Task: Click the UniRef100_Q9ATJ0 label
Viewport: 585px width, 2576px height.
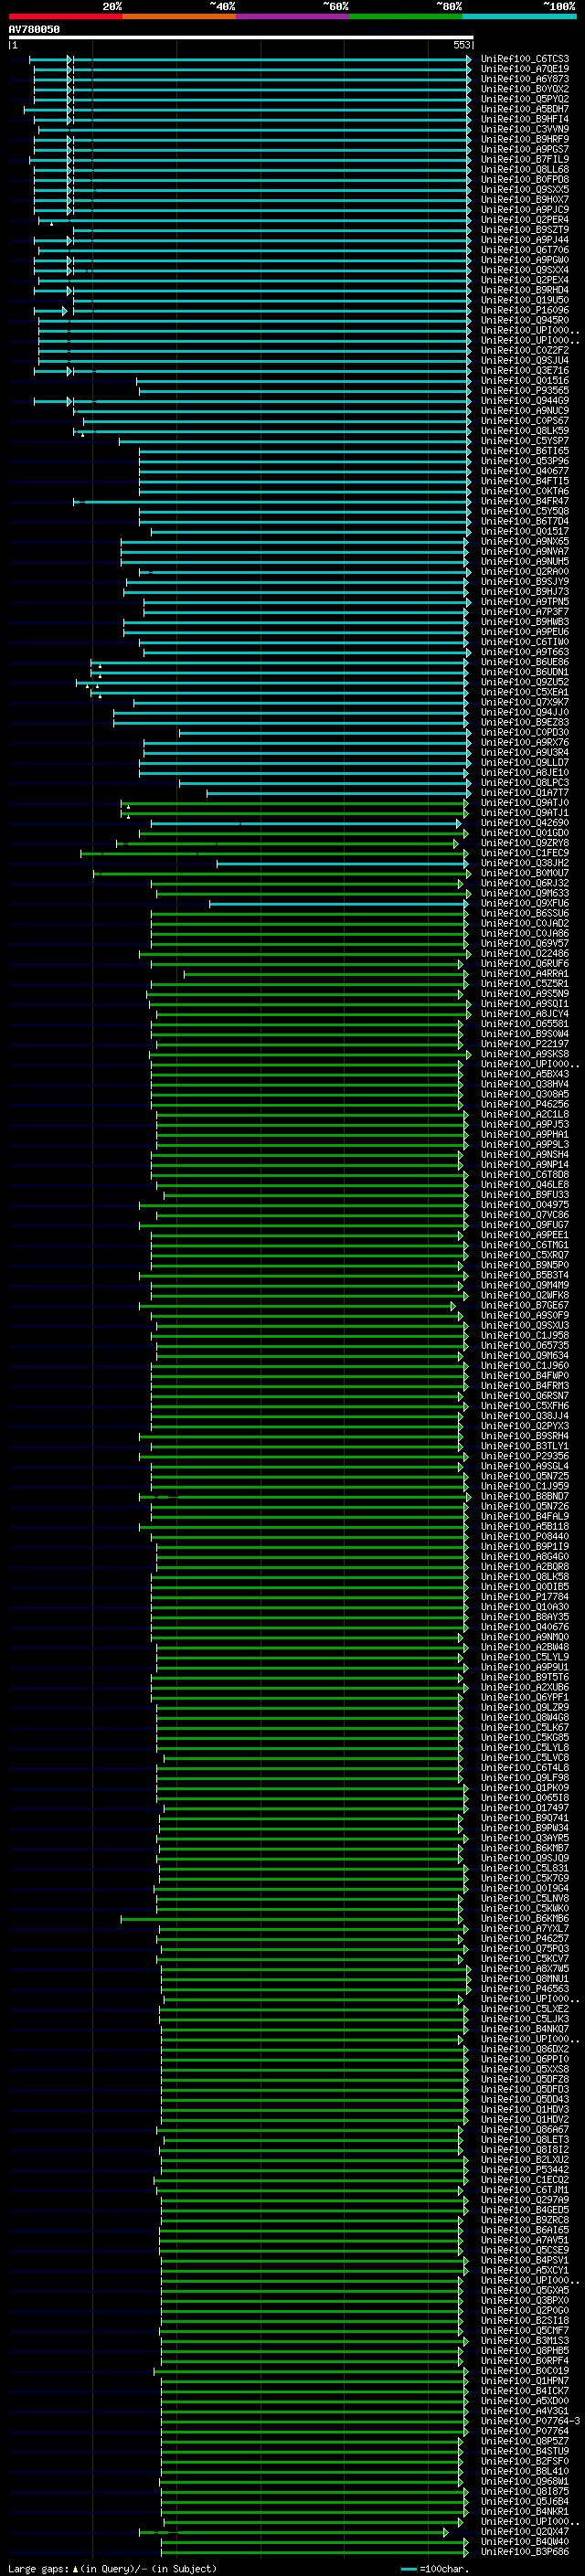Action: tap(525, 802)
